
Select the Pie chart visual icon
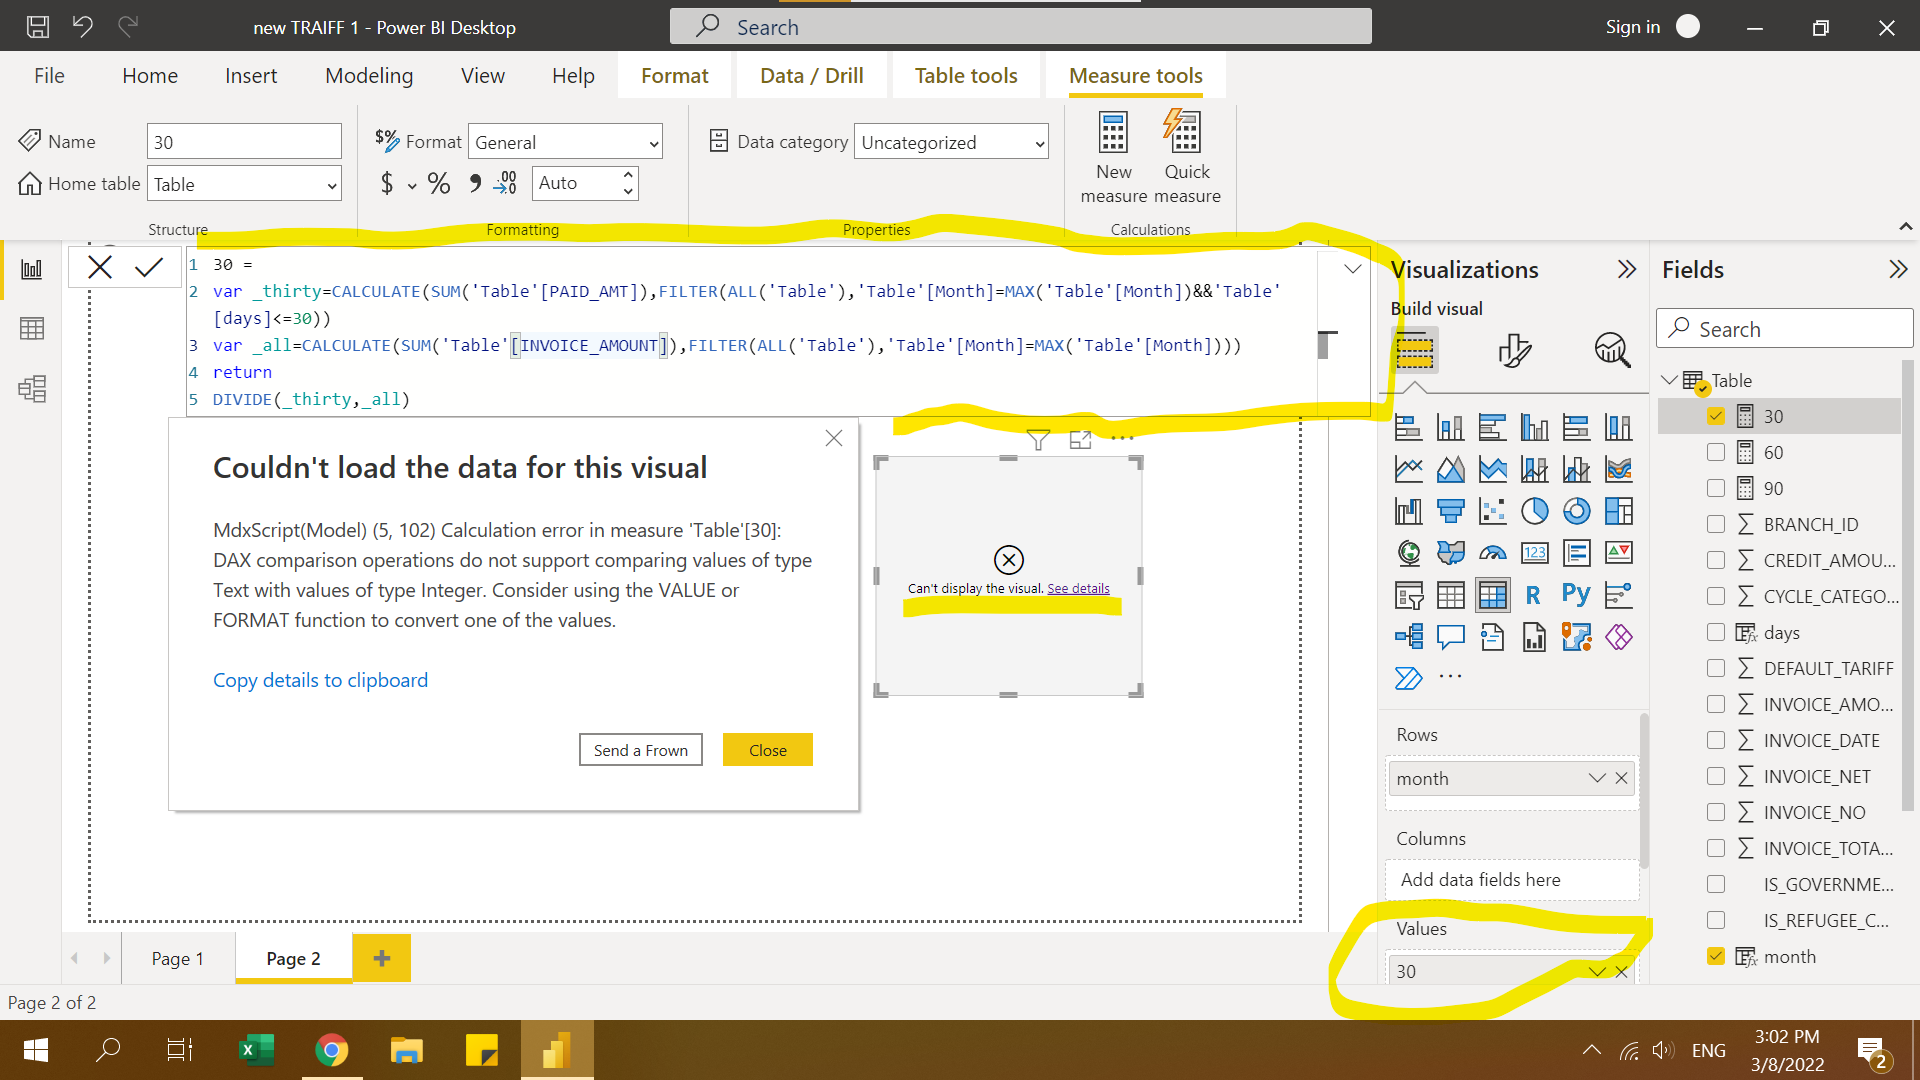coord(1534,511)
